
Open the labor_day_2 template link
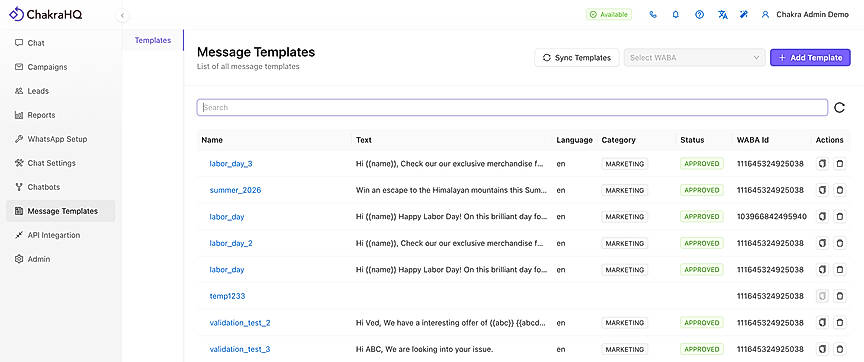231,243
